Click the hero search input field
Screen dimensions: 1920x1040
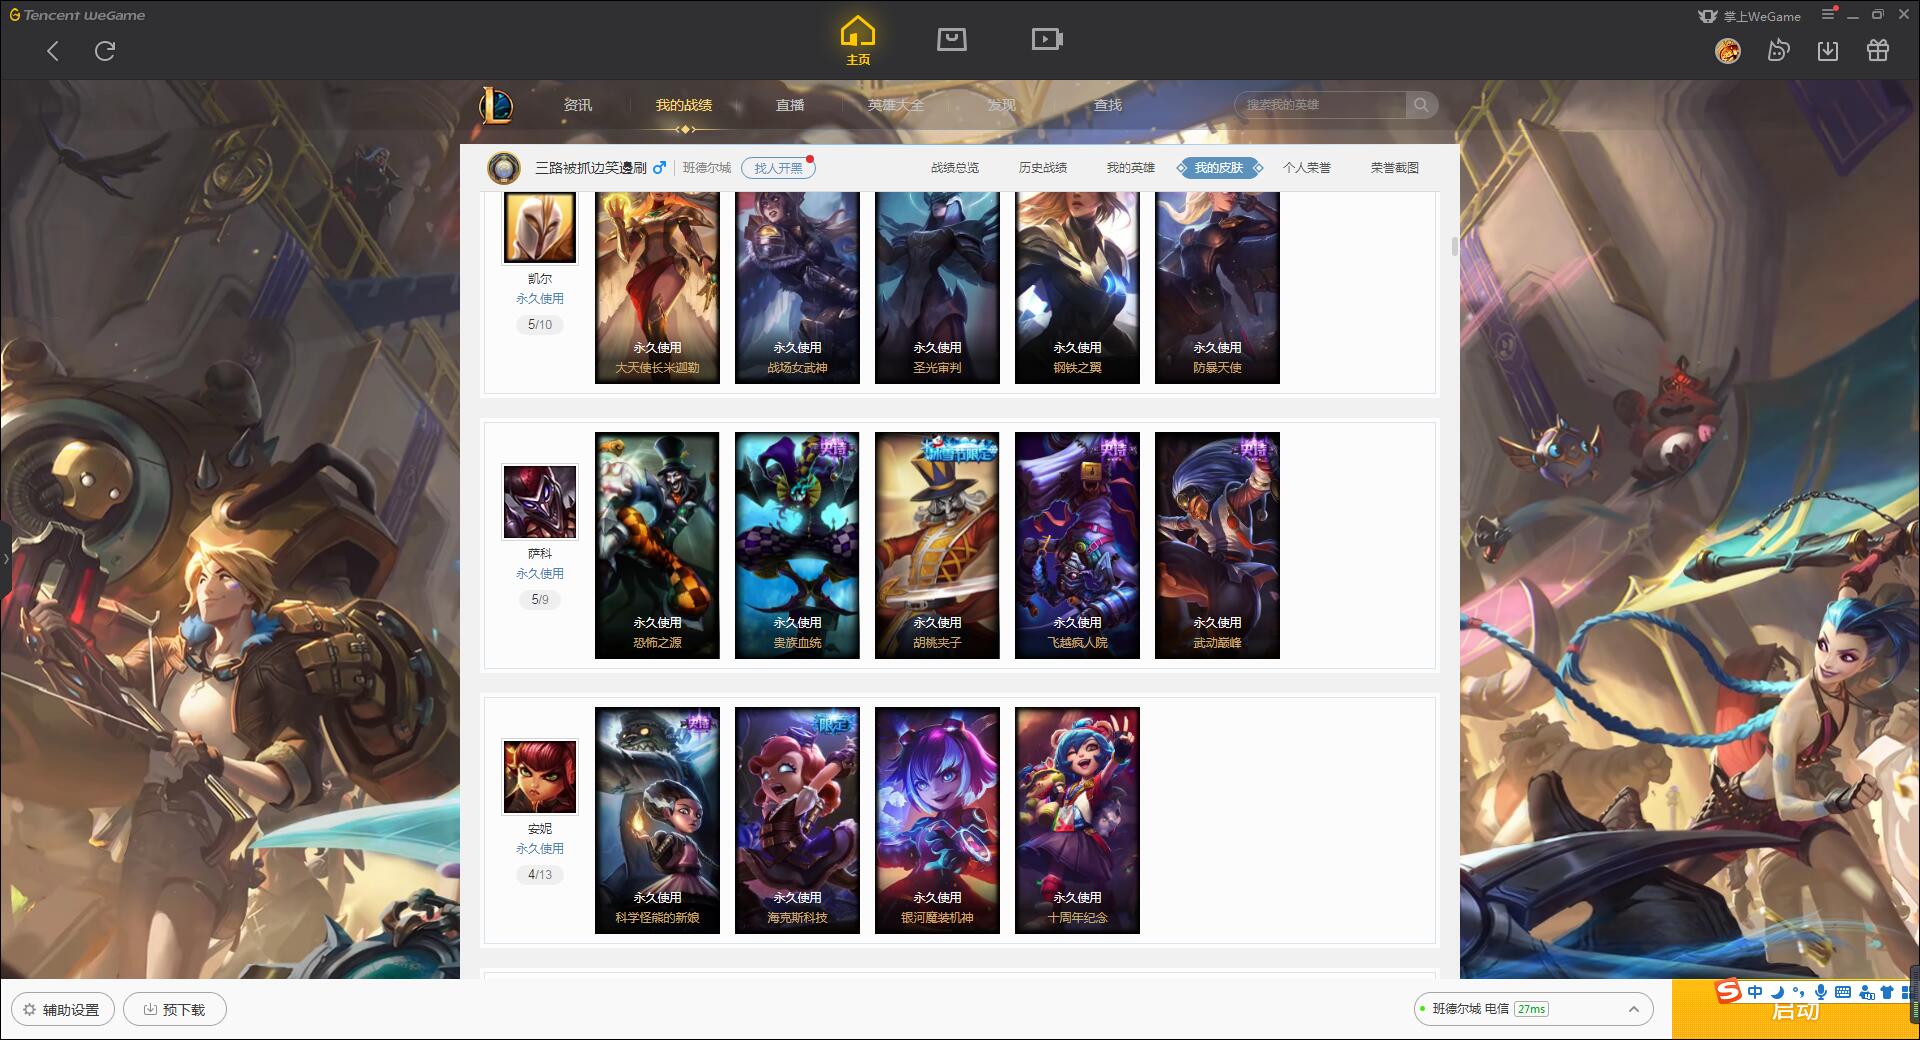click(x=1320, y=105)
